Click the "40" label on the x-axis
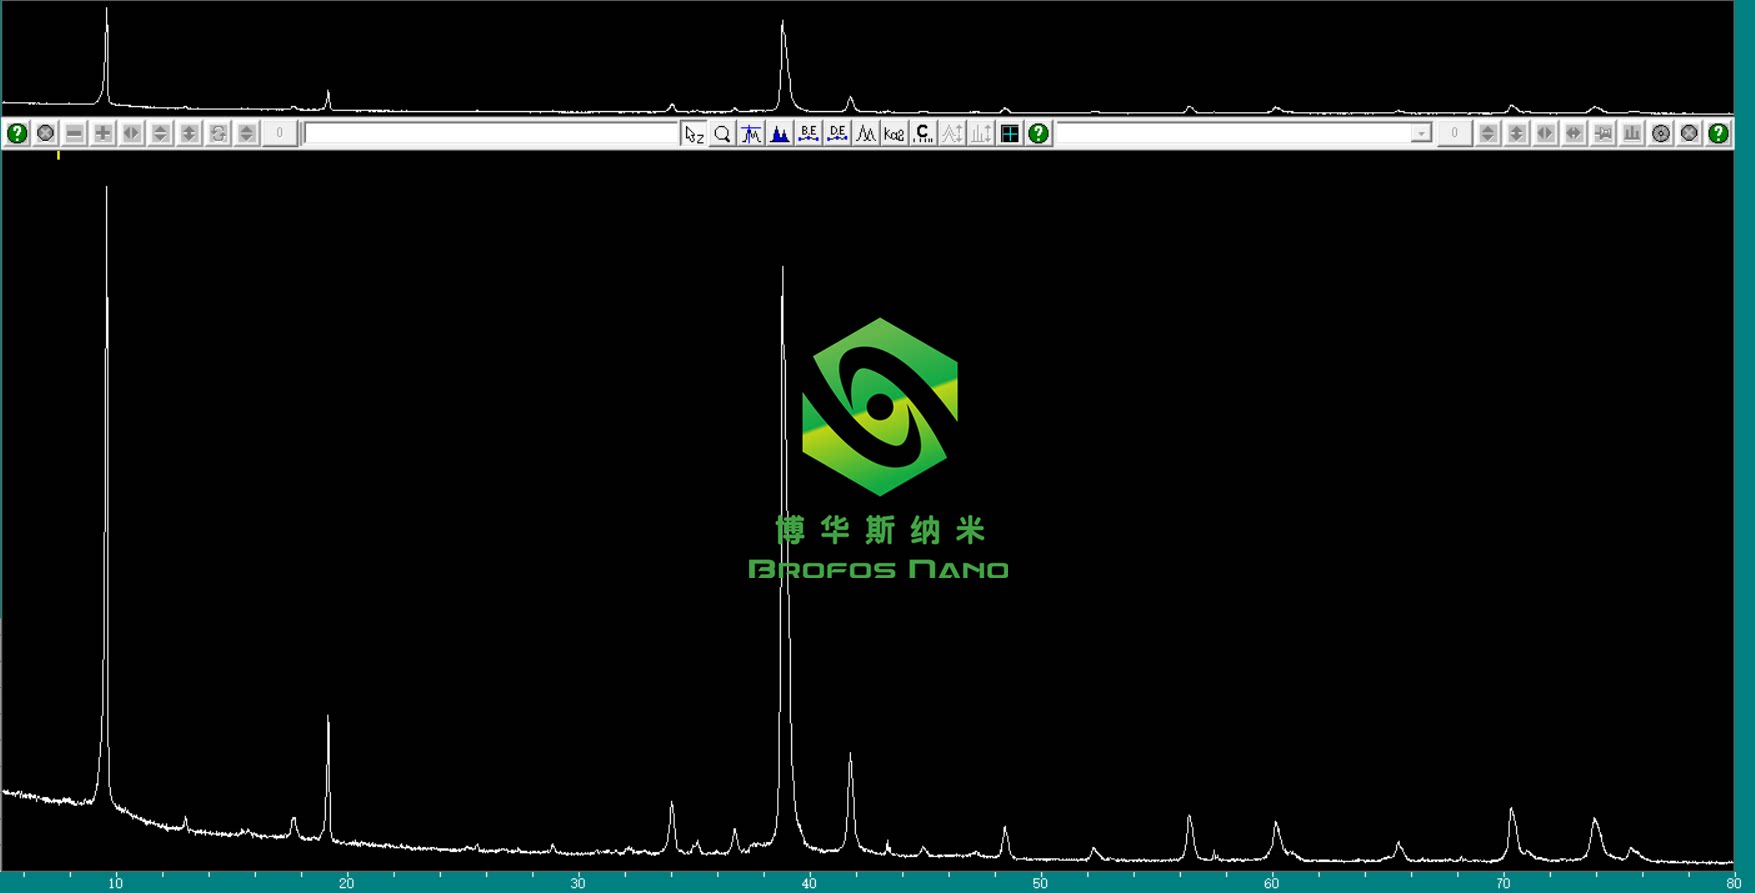1755x893 pixels. 809,883
